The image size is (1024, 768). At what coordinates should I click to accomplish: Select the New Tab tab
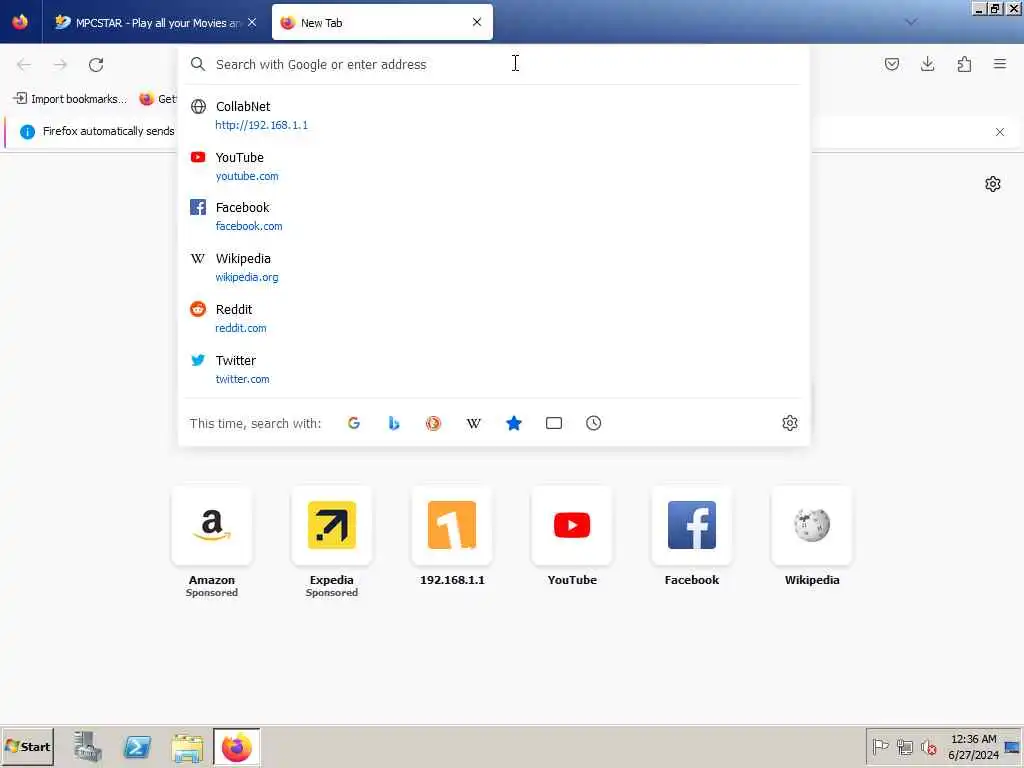click(382, 23)
